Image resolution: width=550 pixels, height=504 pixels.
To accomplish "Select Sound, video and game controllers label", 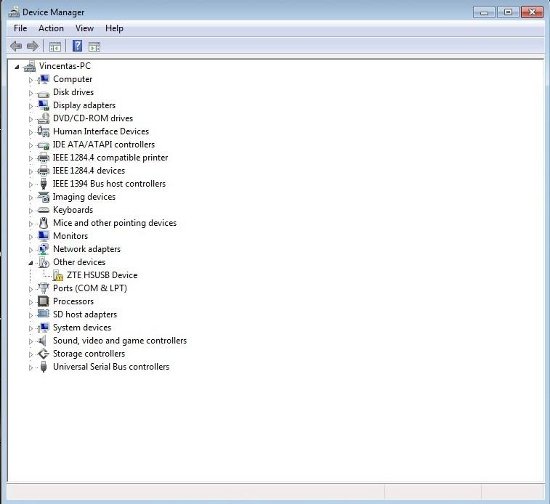I will [x=120, y=341].
